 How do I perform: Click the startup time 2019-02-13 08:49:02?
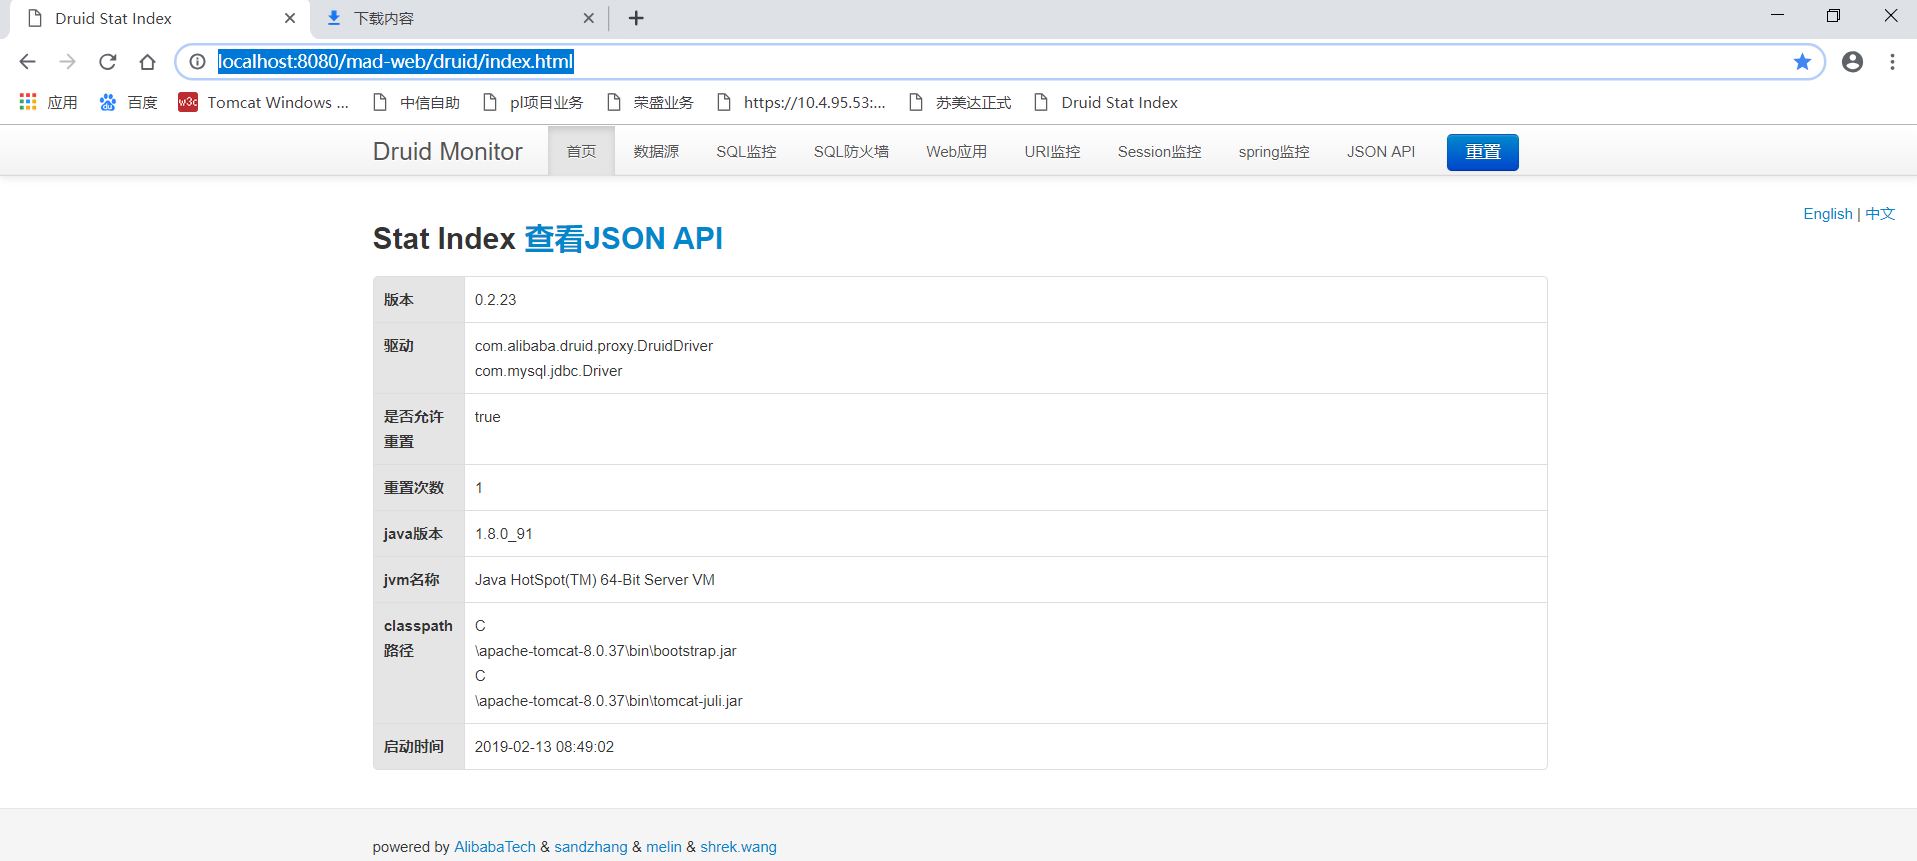pos(544,747)
